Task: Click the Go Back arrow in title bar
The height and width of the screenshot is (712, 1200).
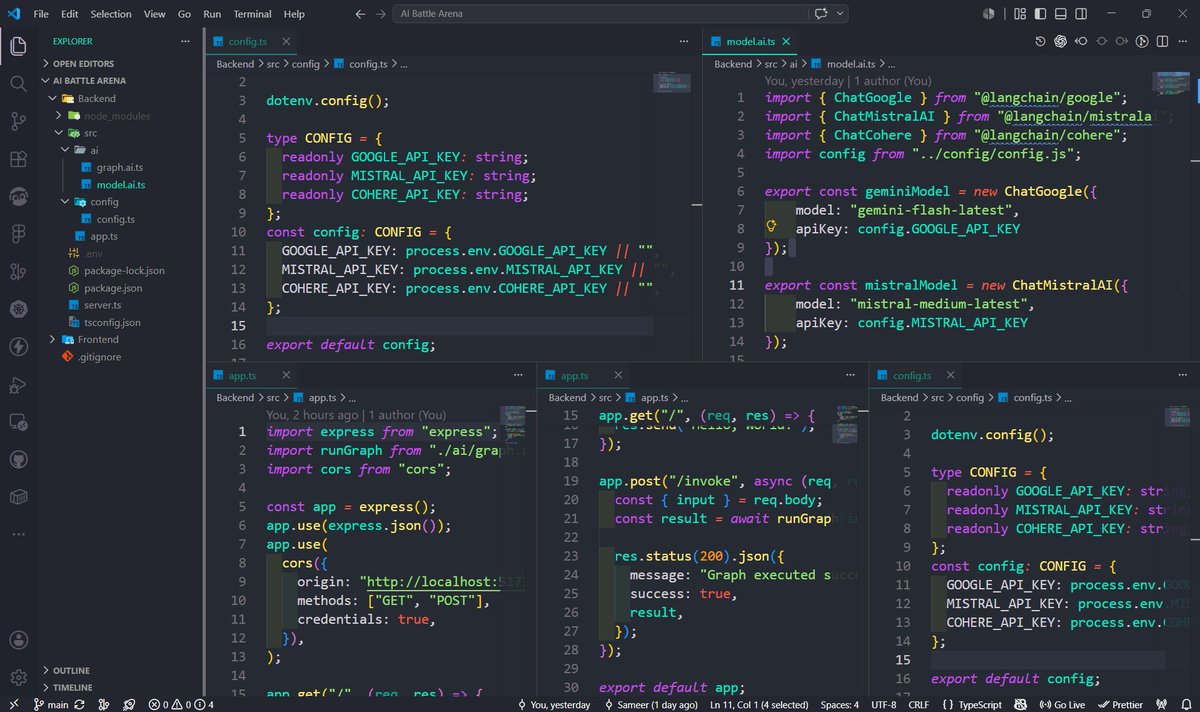Action: click(360, 14)
